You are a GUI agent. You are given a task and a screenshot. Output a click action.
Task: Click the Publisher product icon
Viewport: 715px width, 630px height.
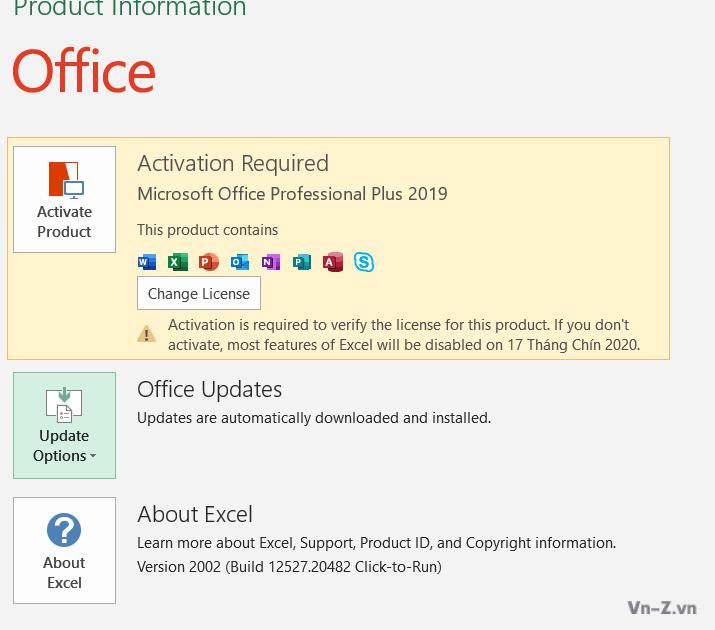(x=302, y=262)
